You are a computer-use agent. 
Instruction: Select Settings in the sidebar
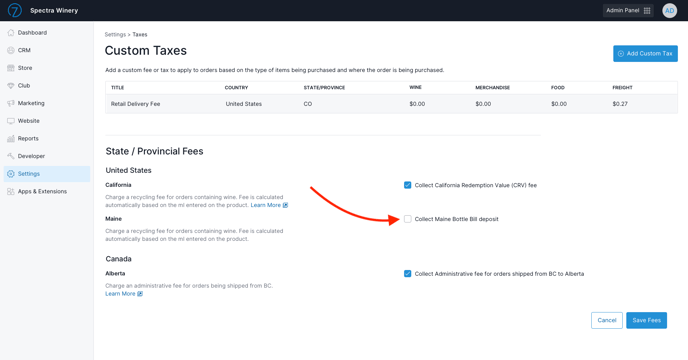pos(47,174)
